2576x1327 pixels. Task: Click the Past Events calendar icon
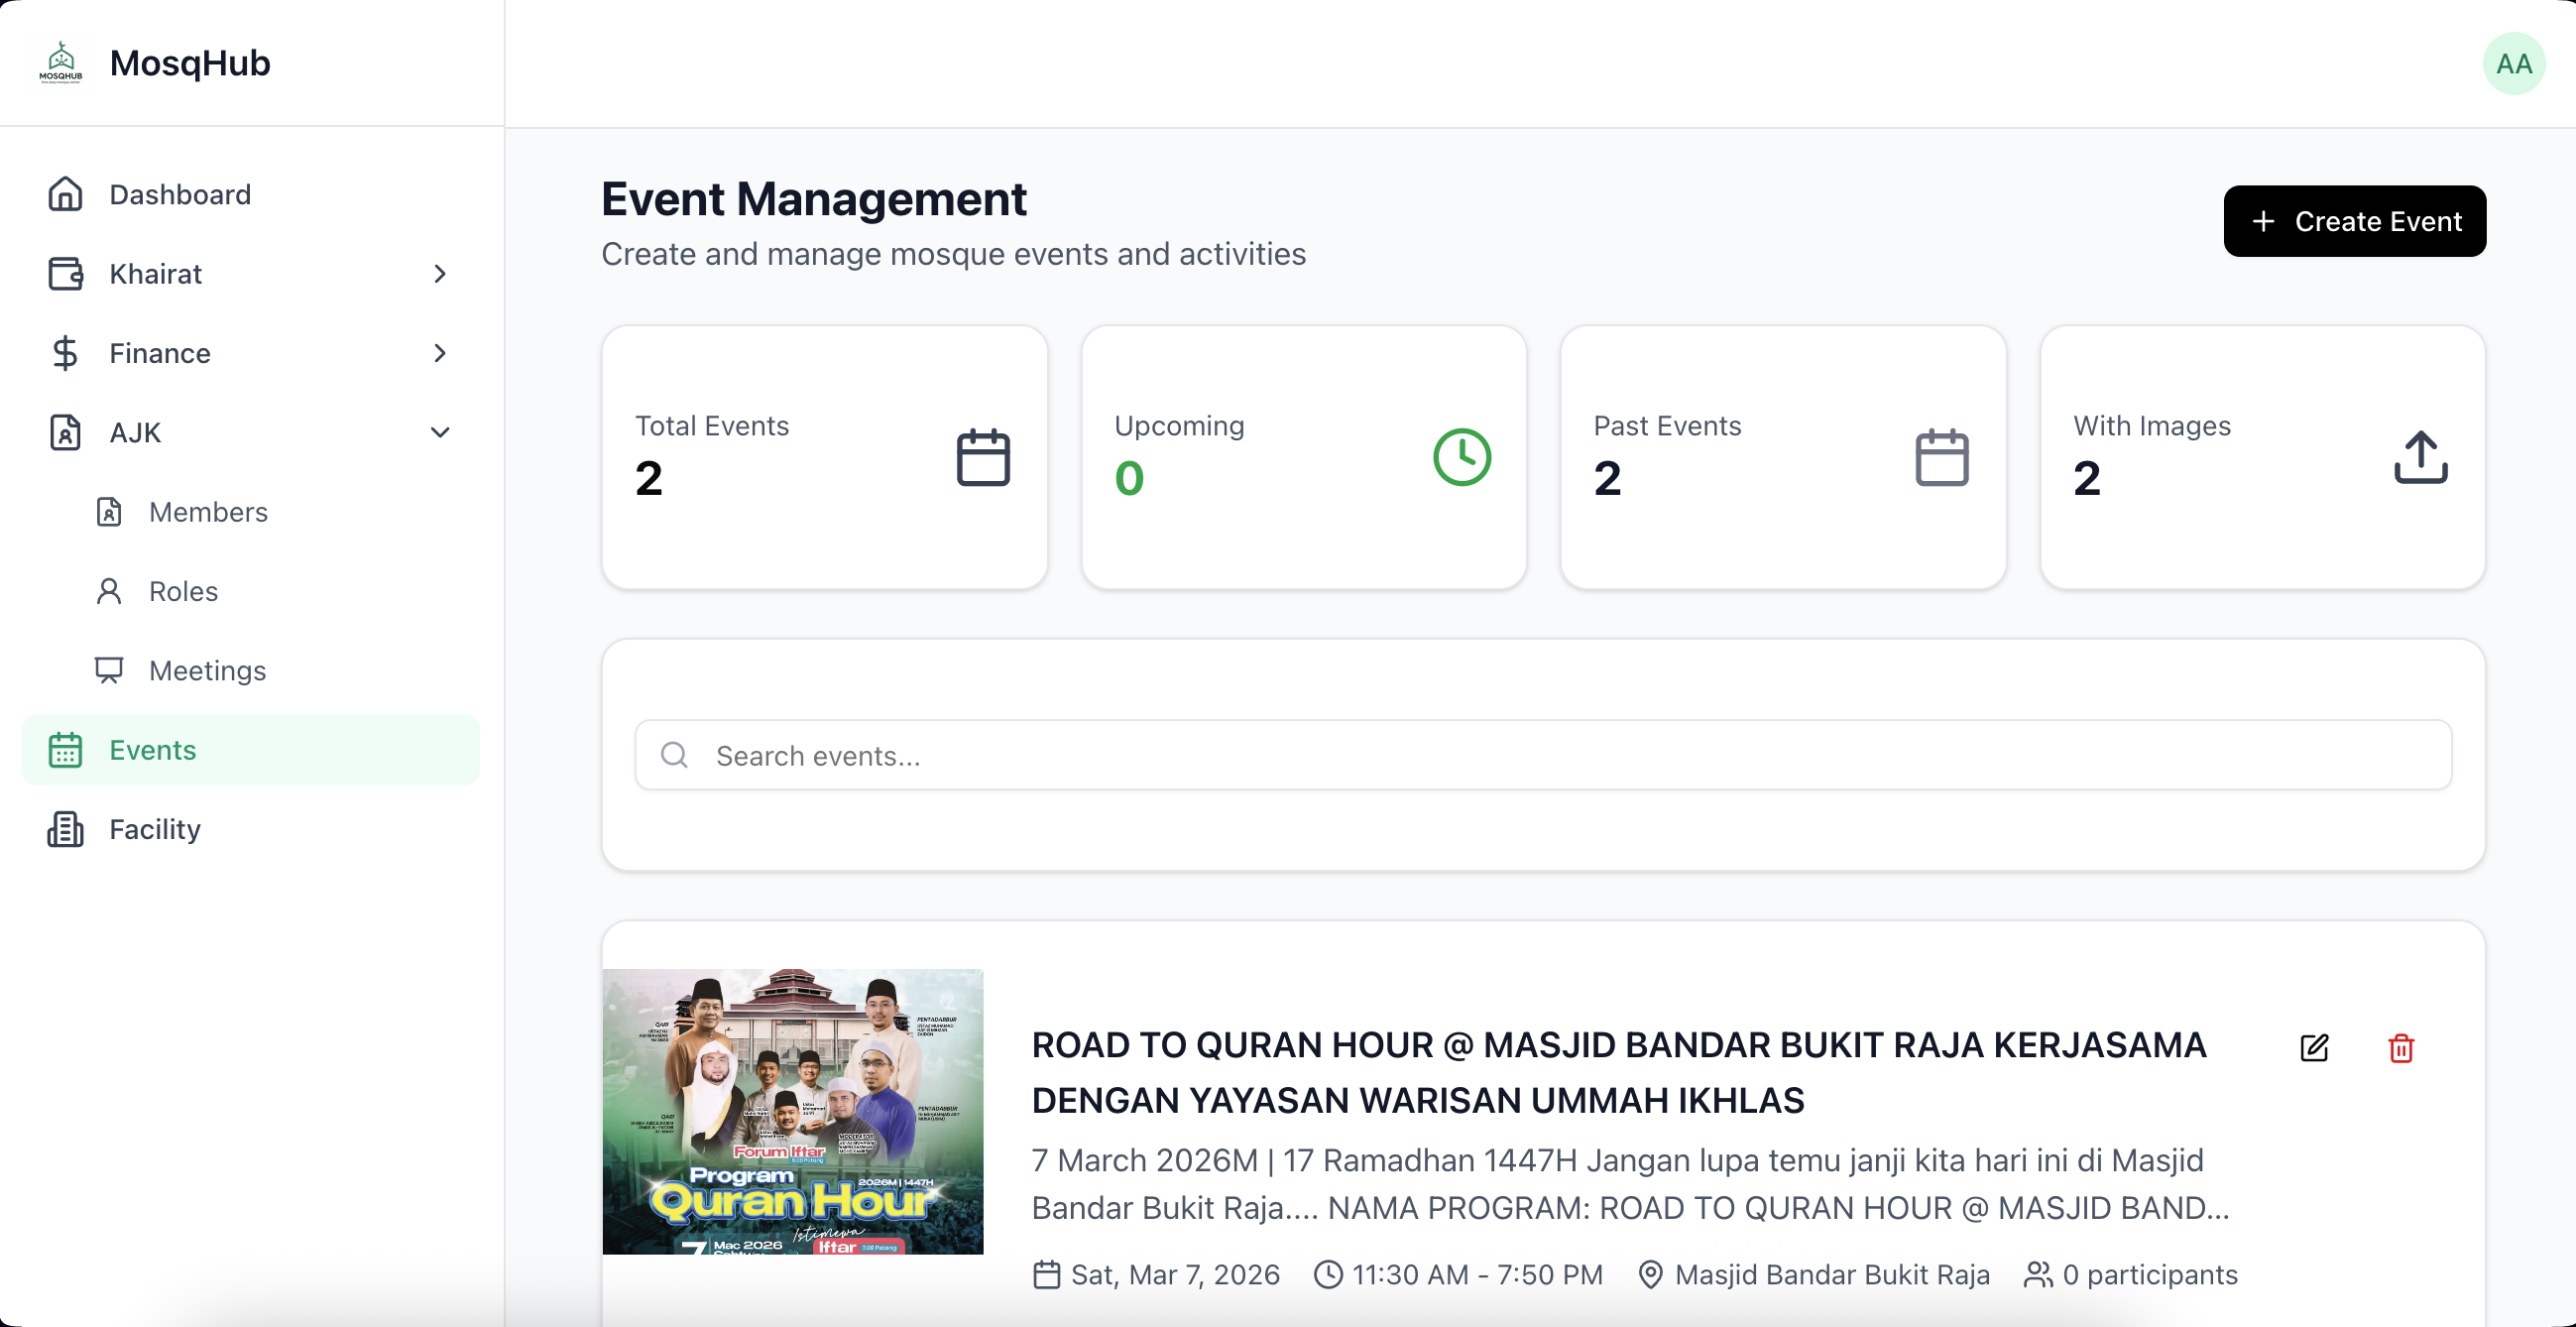click(1941, 457)
